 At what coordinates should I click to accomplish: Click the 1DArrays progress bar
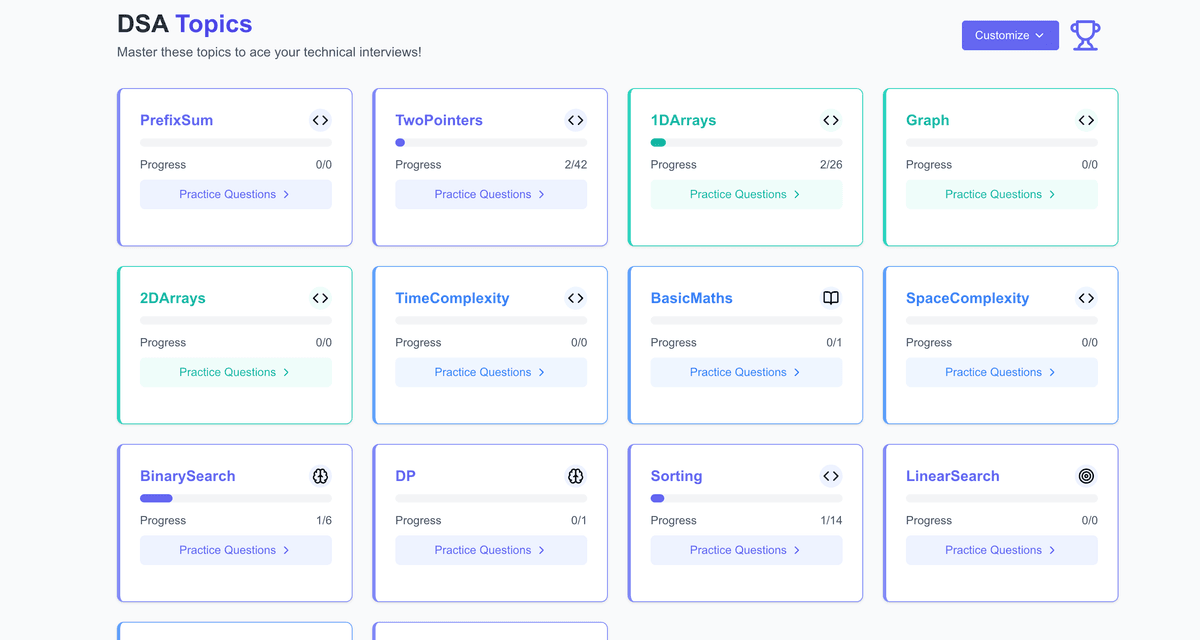point(747,143)
